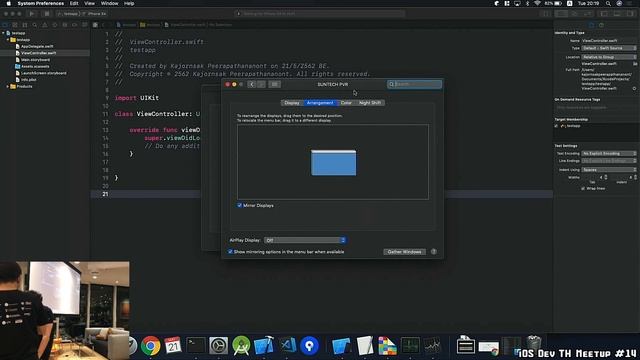Open the Trash in the Dock
640x360 pixels.
click(533, 345)
